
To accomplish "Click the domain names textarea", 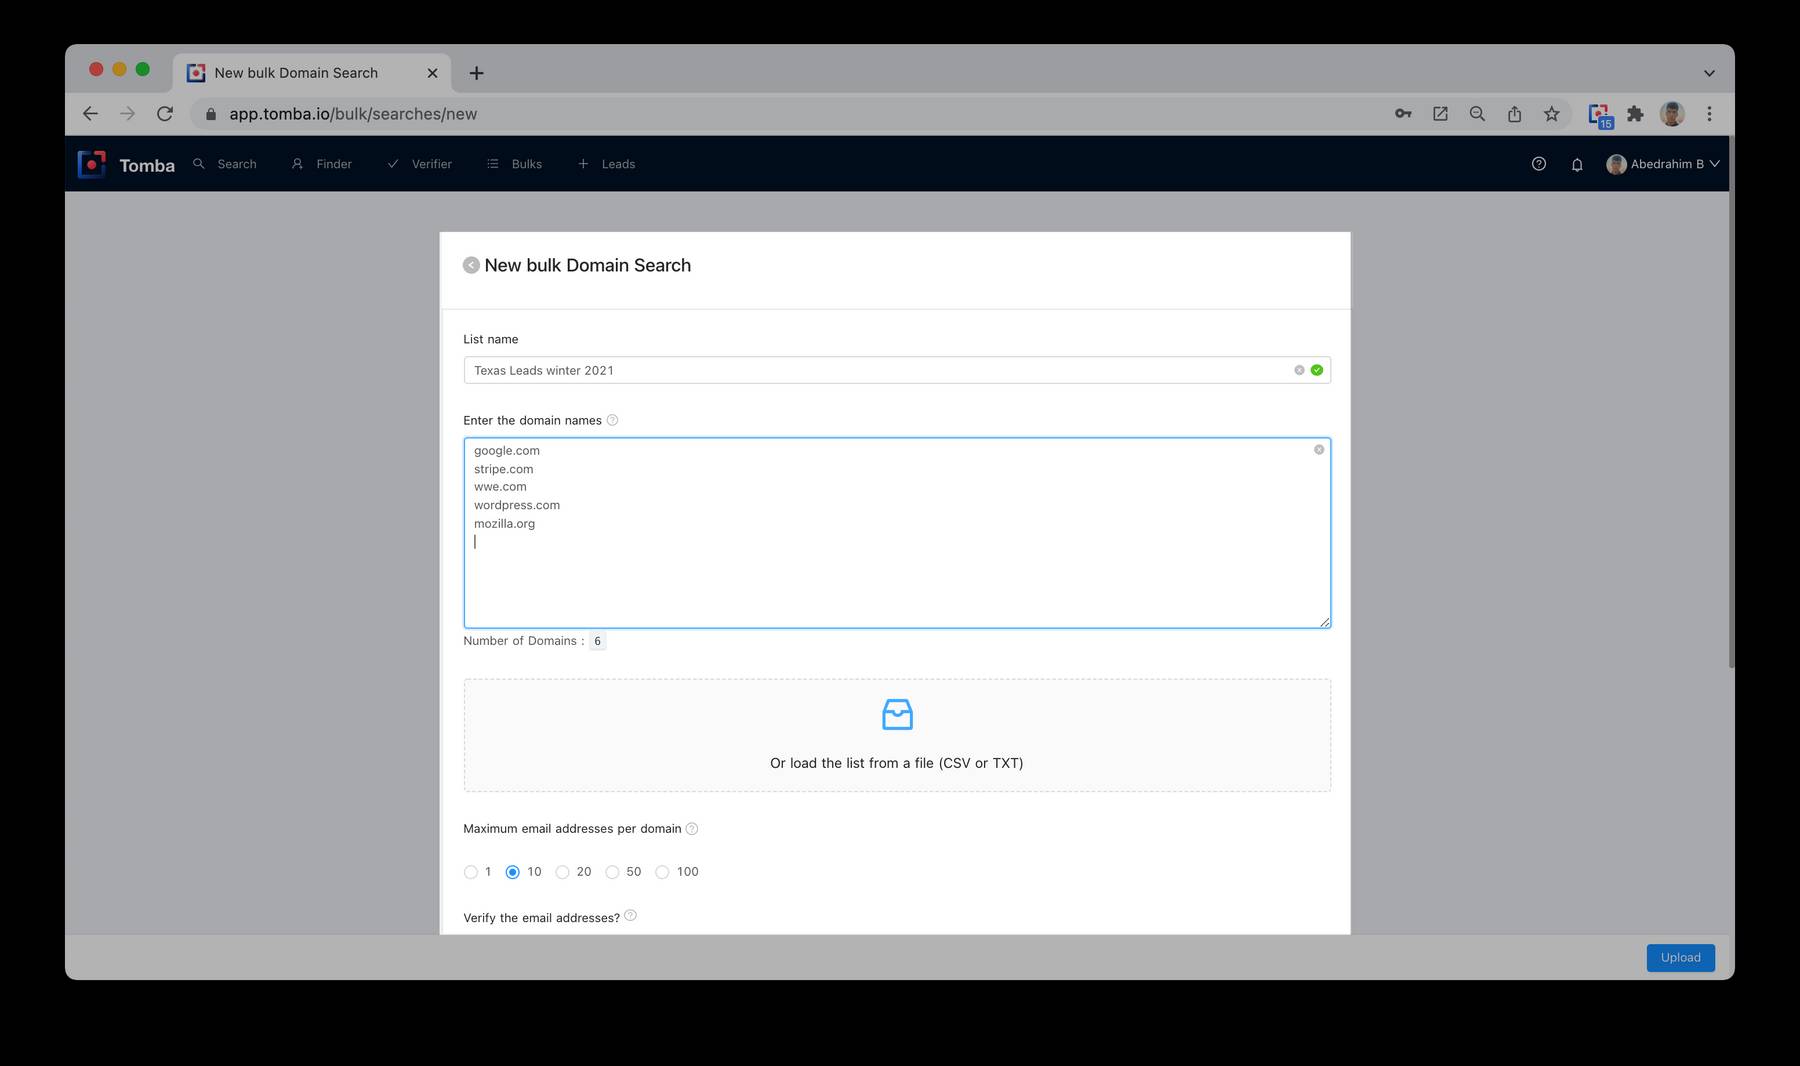I will pos(897,533).
